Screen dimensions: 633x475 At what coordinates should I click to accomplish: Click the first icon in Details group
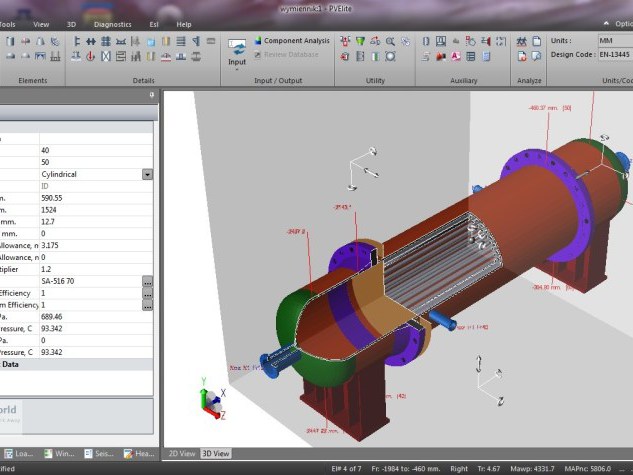point(77,42)
